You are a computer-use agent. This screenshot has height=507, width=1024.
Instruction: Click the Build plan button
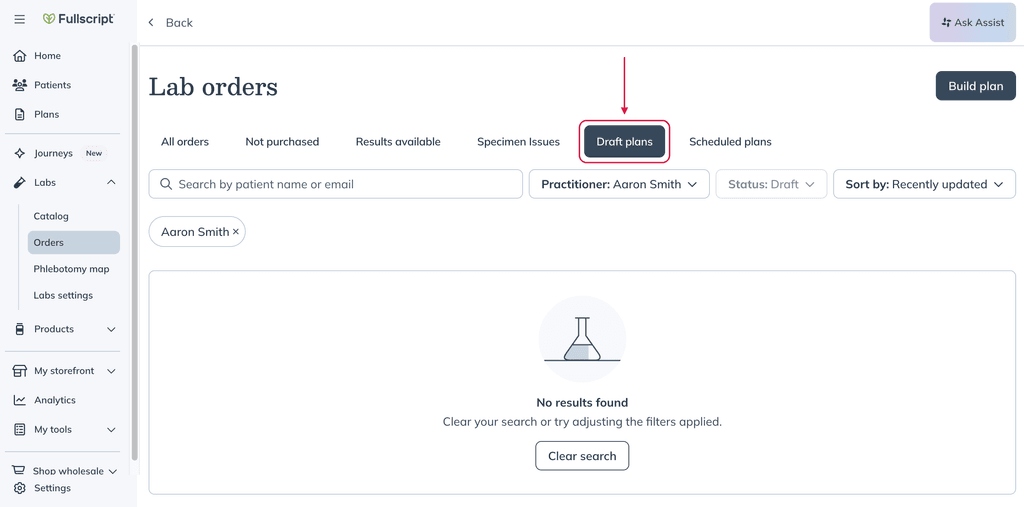click(x=976, y=86)
